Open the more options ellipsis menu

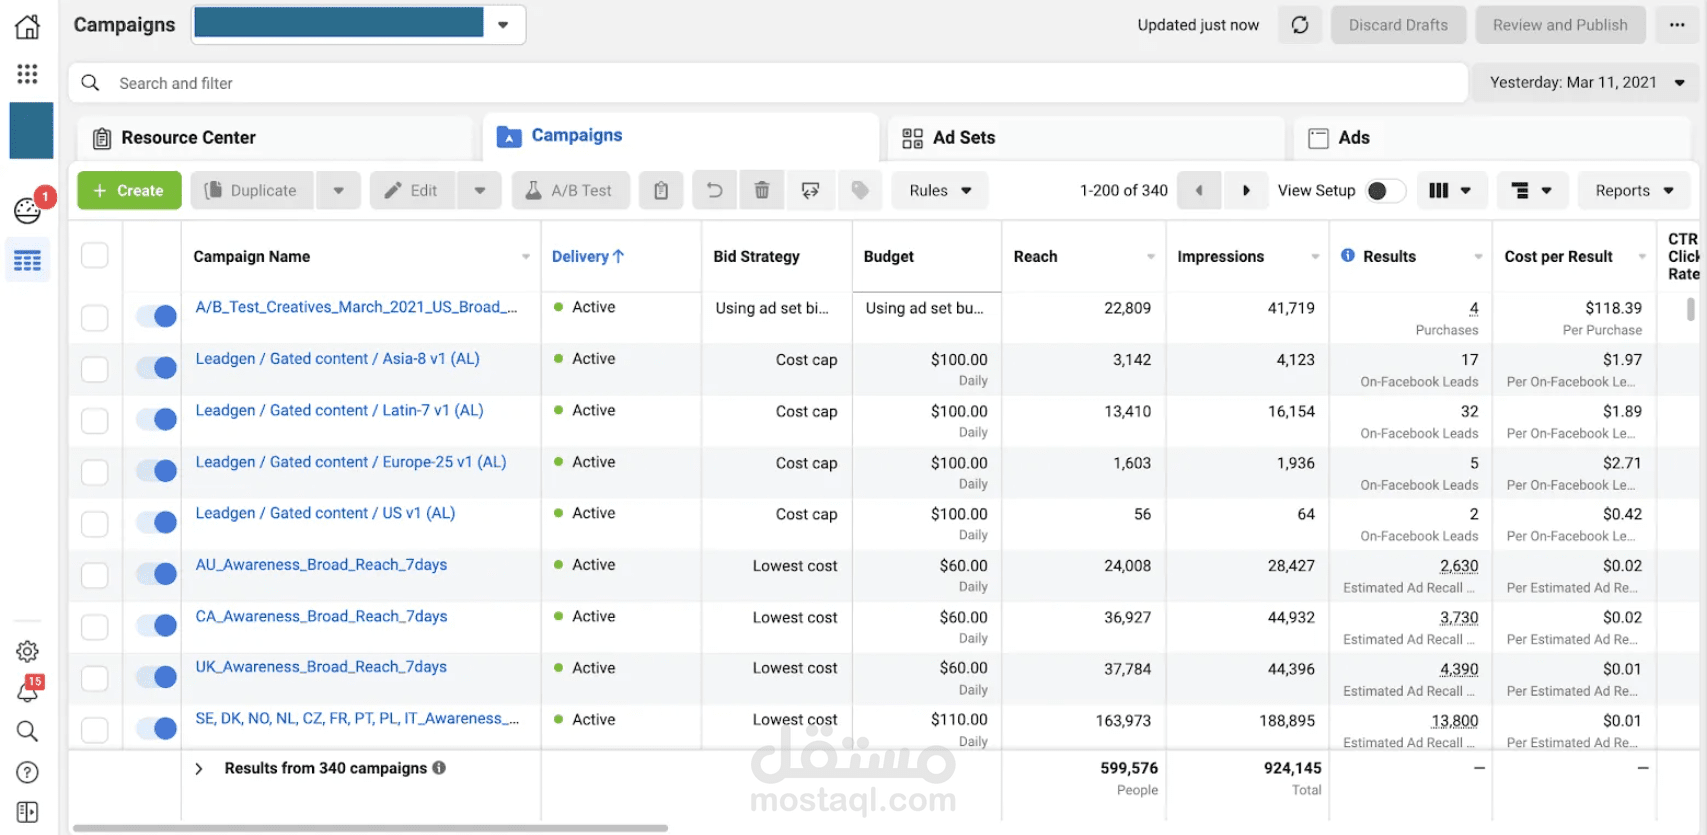point(1677,25)
